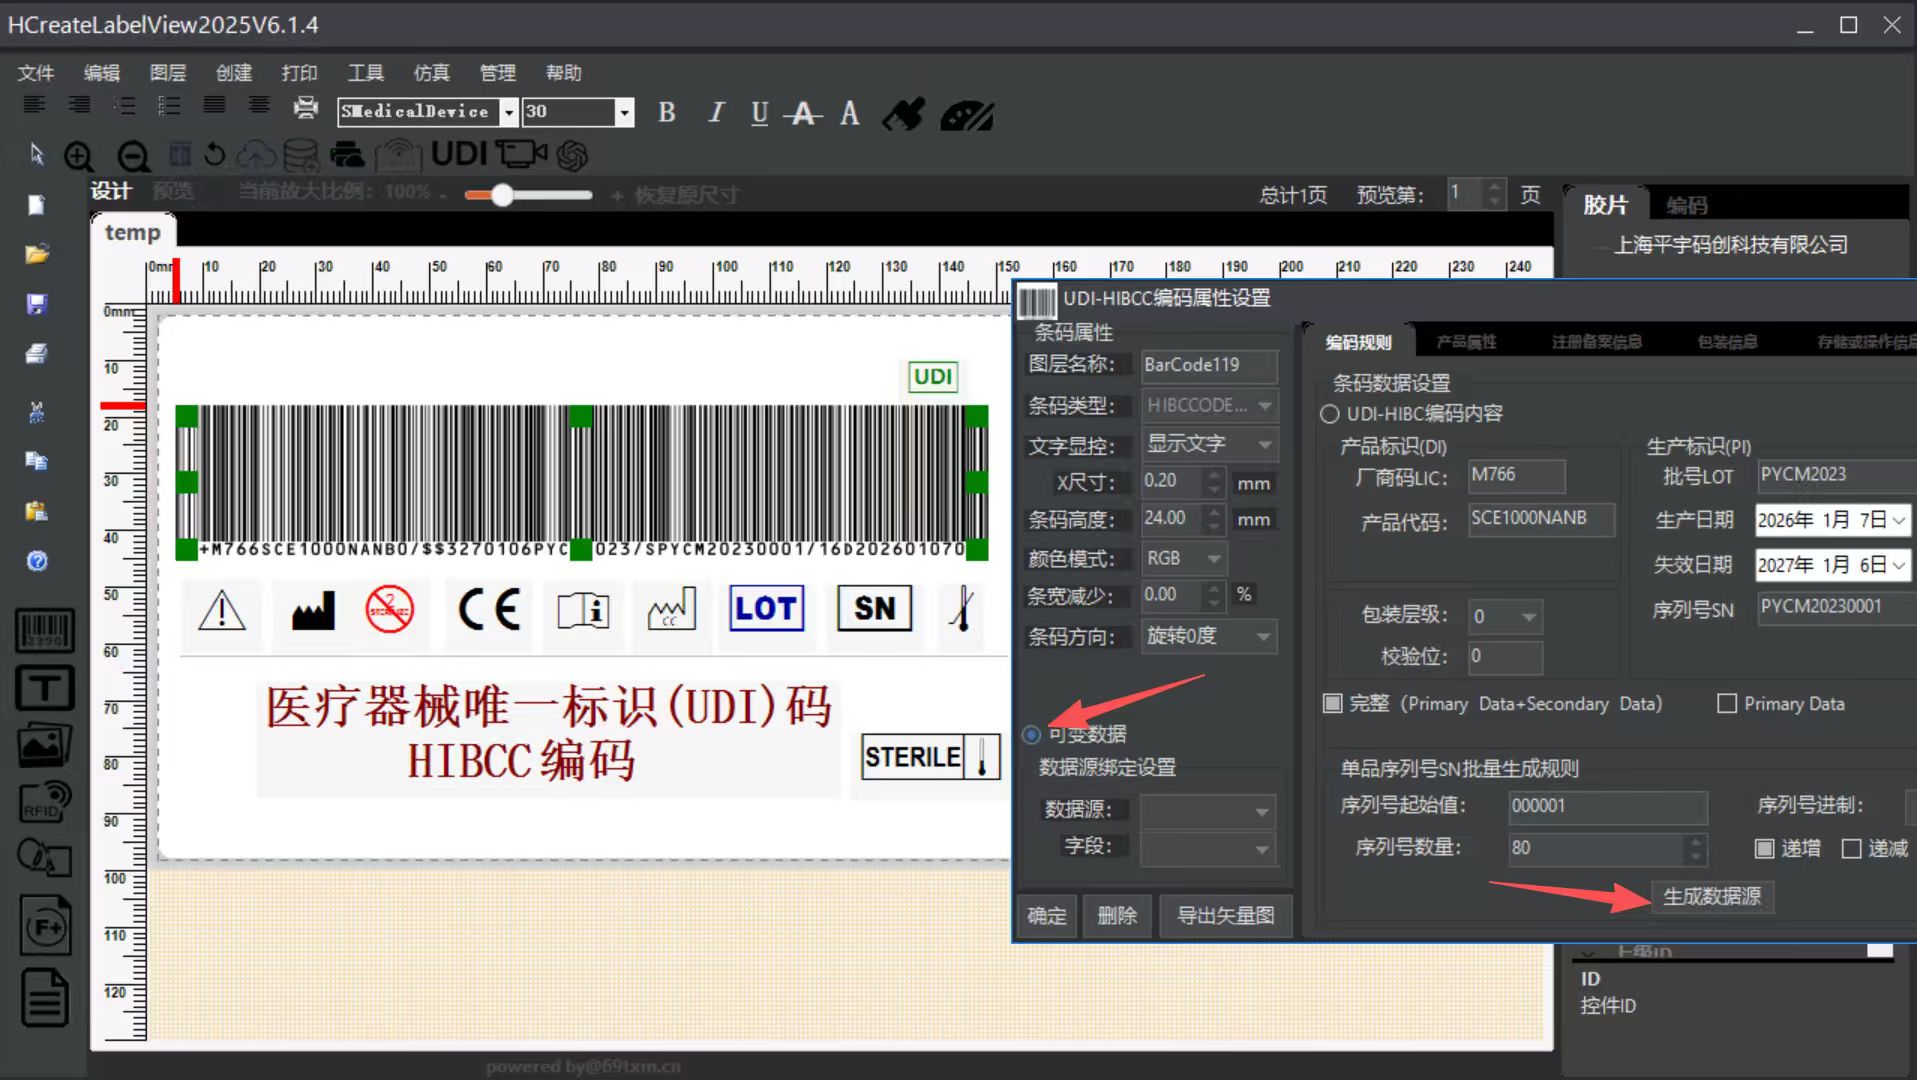Select the RFID tool icon

click(x=44, y=802)
